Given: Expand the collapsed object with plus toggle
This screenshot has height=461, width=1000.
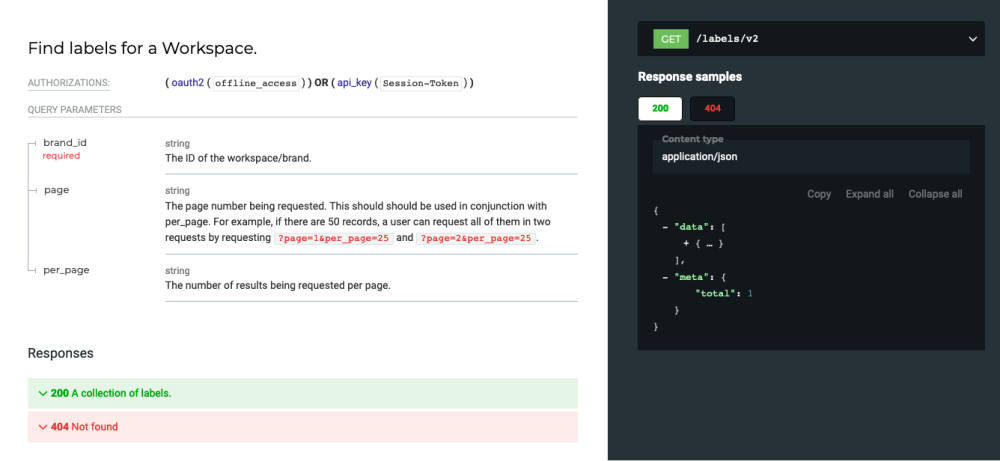Looking at the screenshot, I should (x=686, y=243).
